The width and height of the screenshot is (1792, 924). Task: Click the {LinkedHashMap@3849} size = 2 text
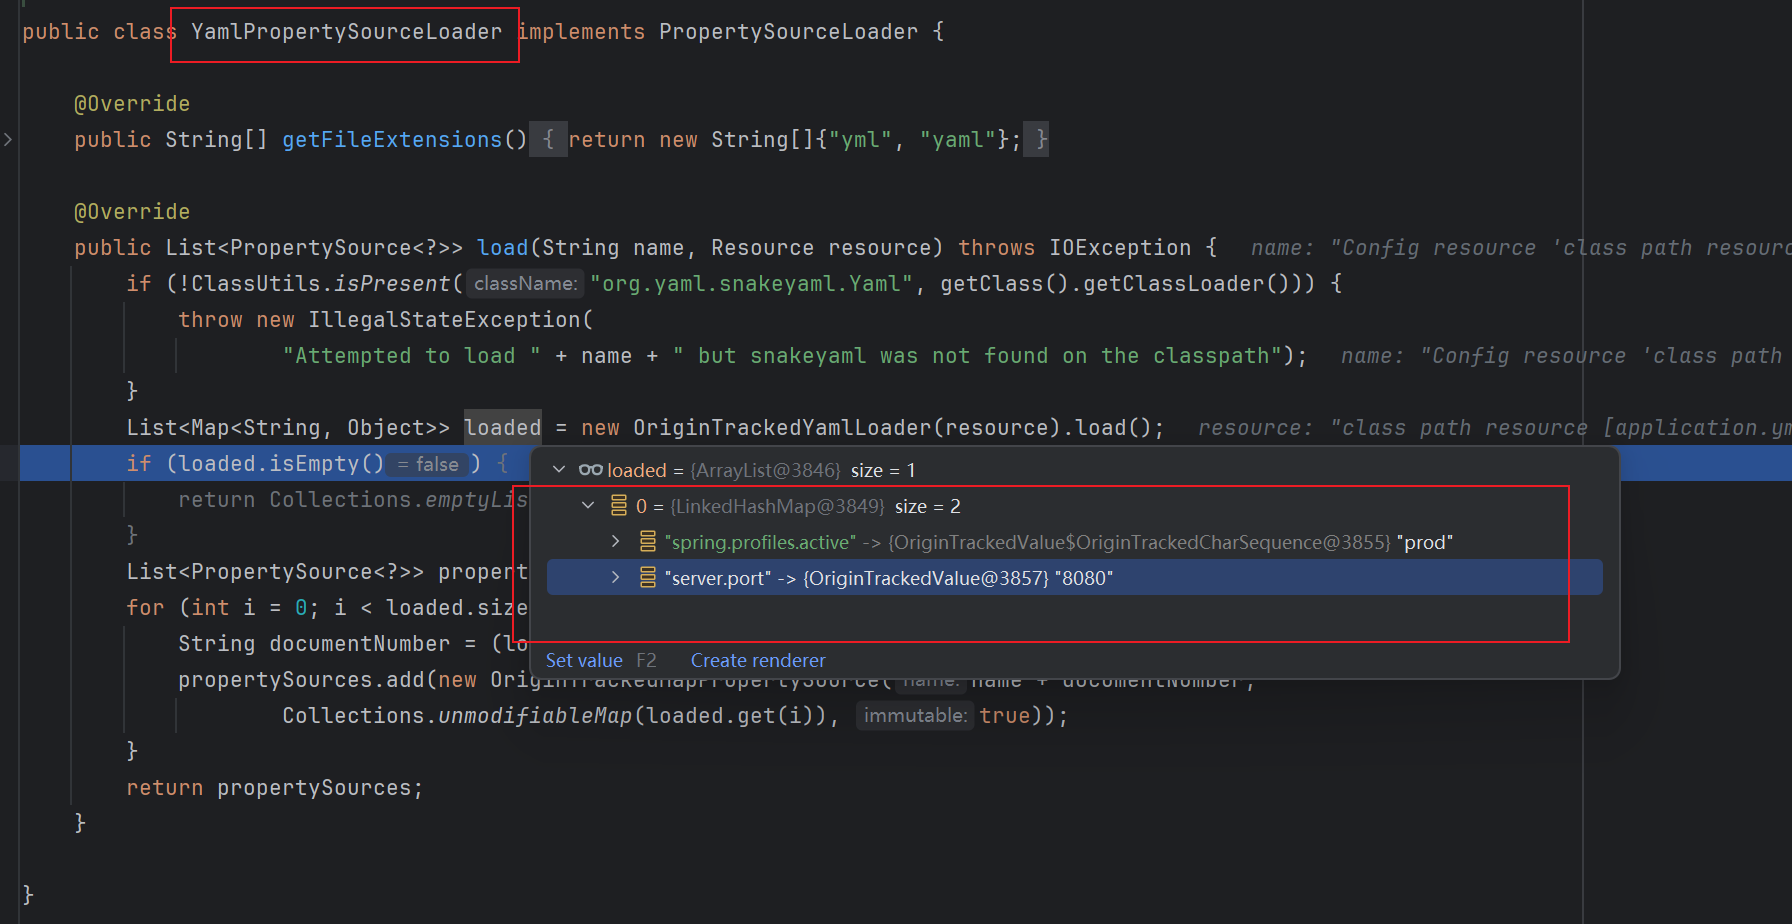click(816, 506)
